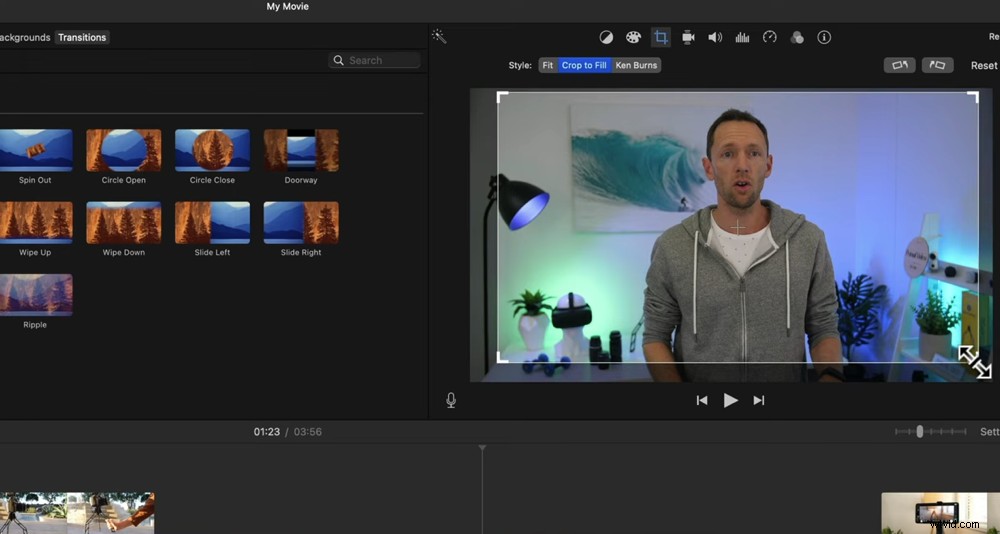Open the clip information icon
The height and width of the screenshot is (534, 1000).
[824, 37]
